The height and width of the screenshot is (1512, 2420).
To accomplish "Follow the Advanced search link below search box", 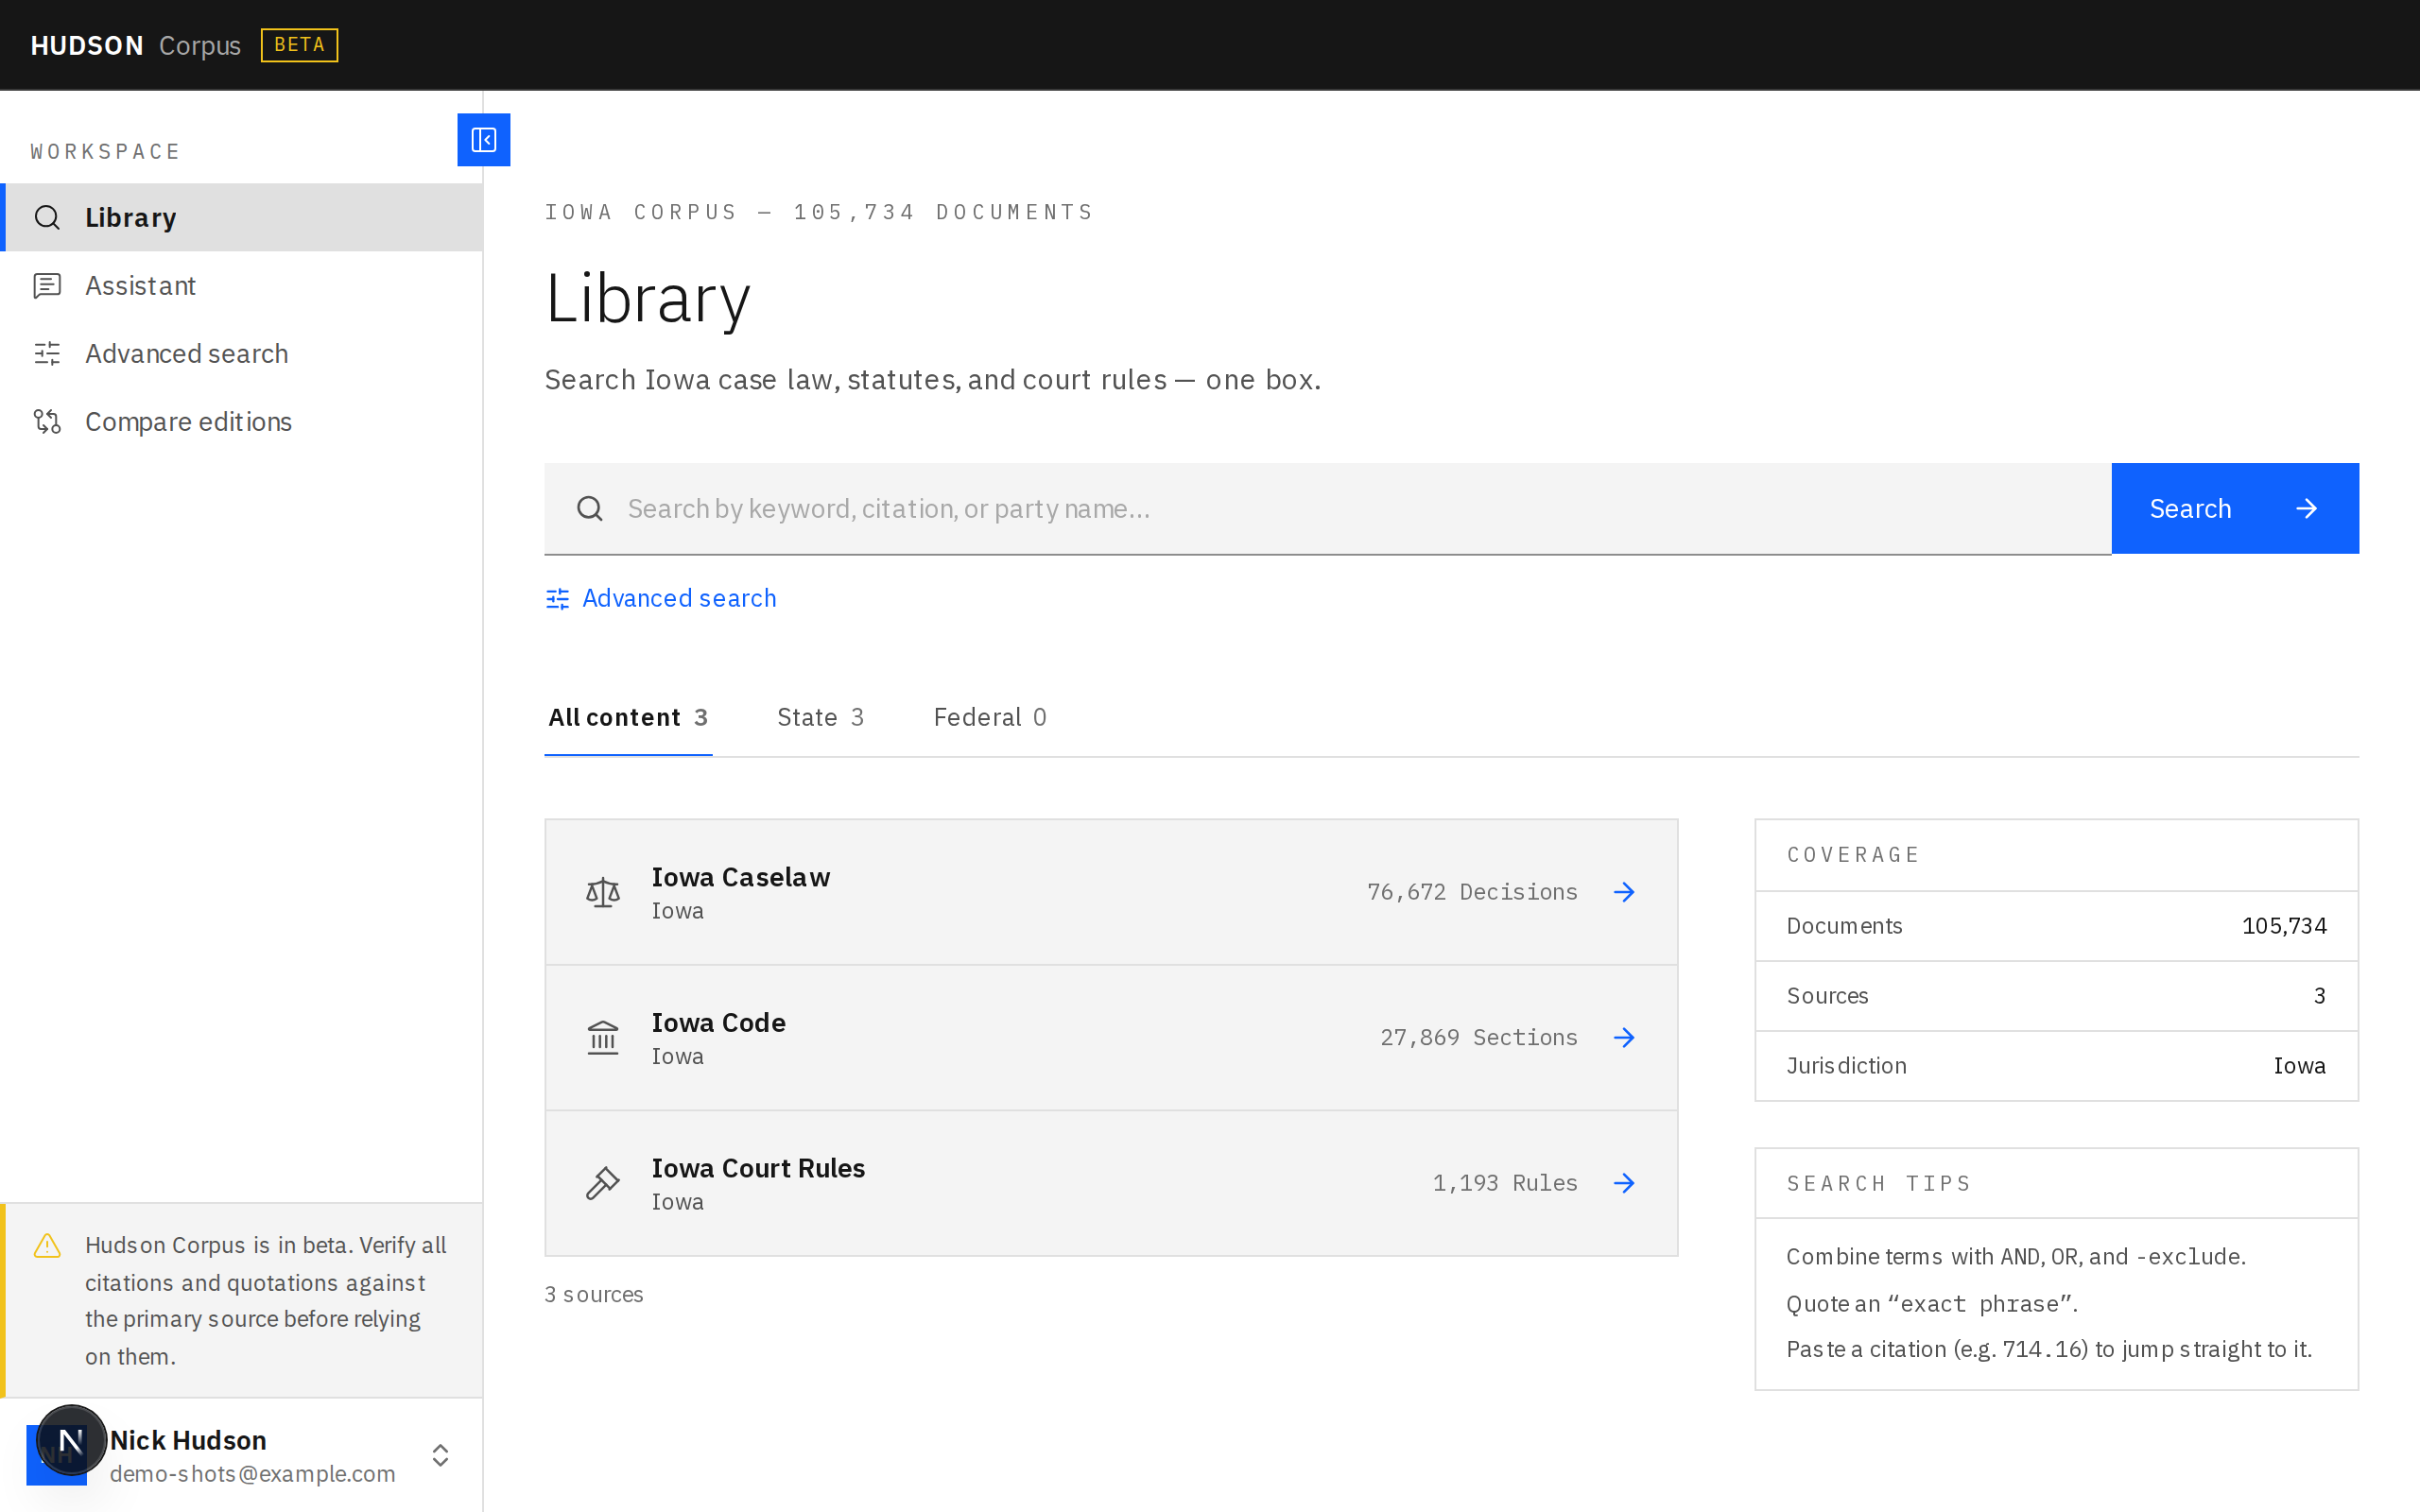I will 661,598.
